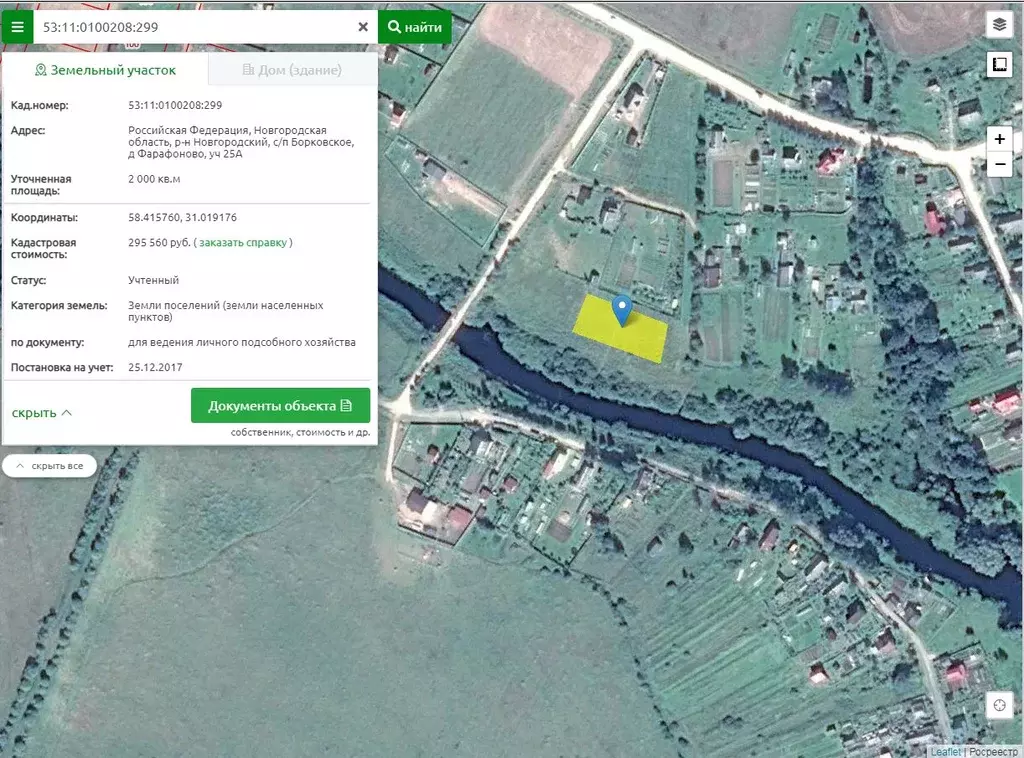Image resolution: width=1024 pixels, height=758 pixels.
Task: Open the hamburger menu beside the search field
Action: point(17,27)
